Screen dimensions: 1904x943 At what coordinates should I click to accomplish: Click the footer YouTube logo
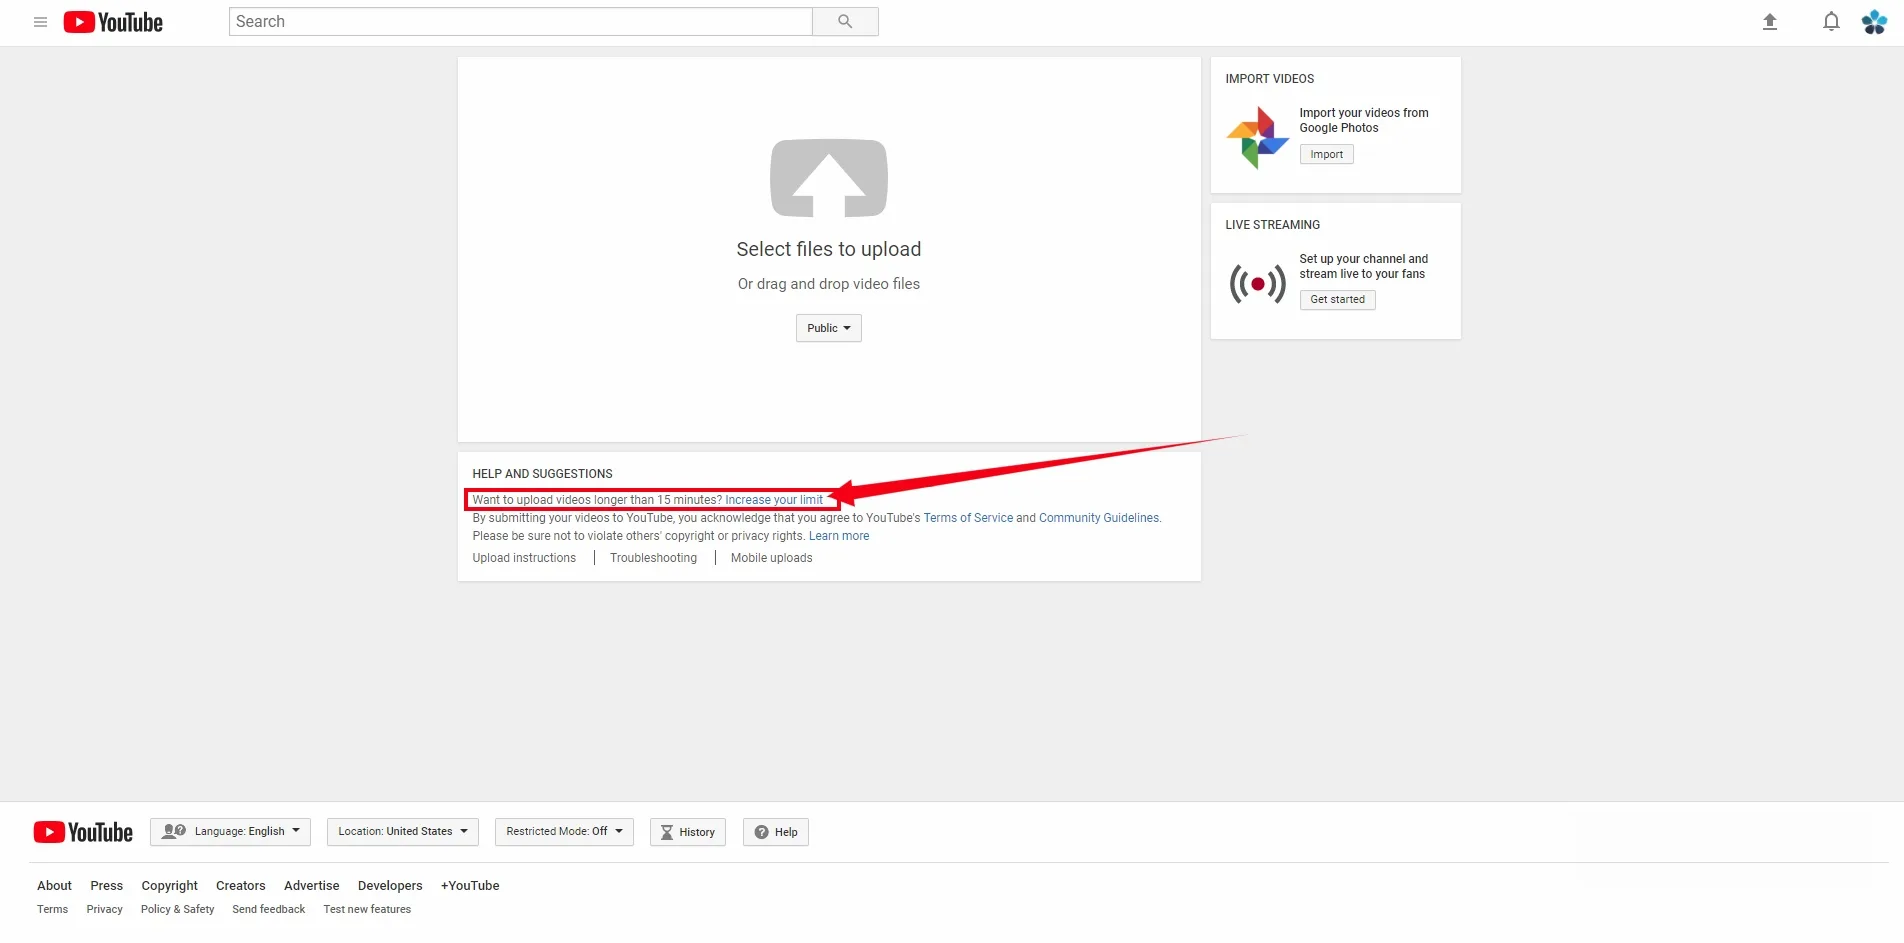[83, 832]
